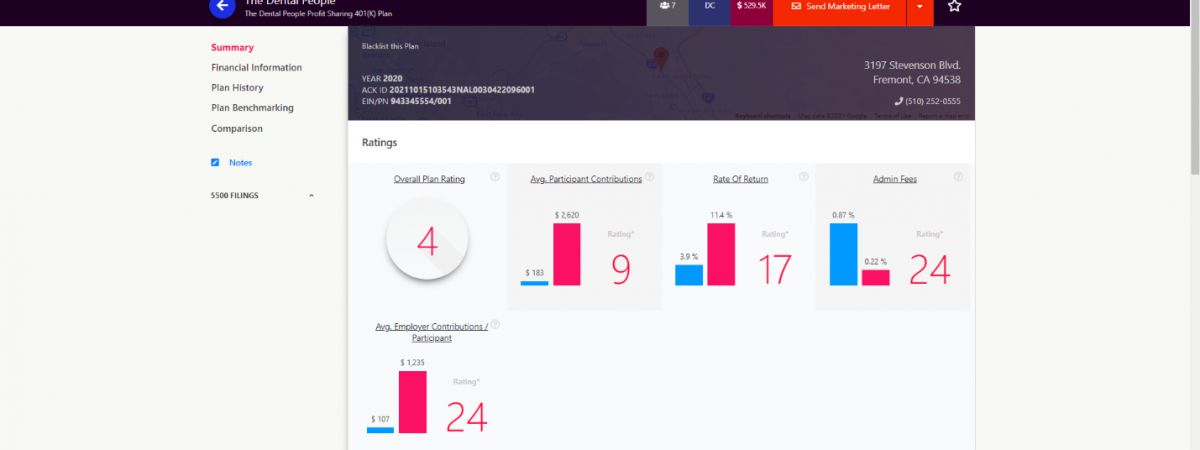This screenshot has width=1200, height=450.
Task: Click the Admin Fees help icon
Action: point(958,177)
